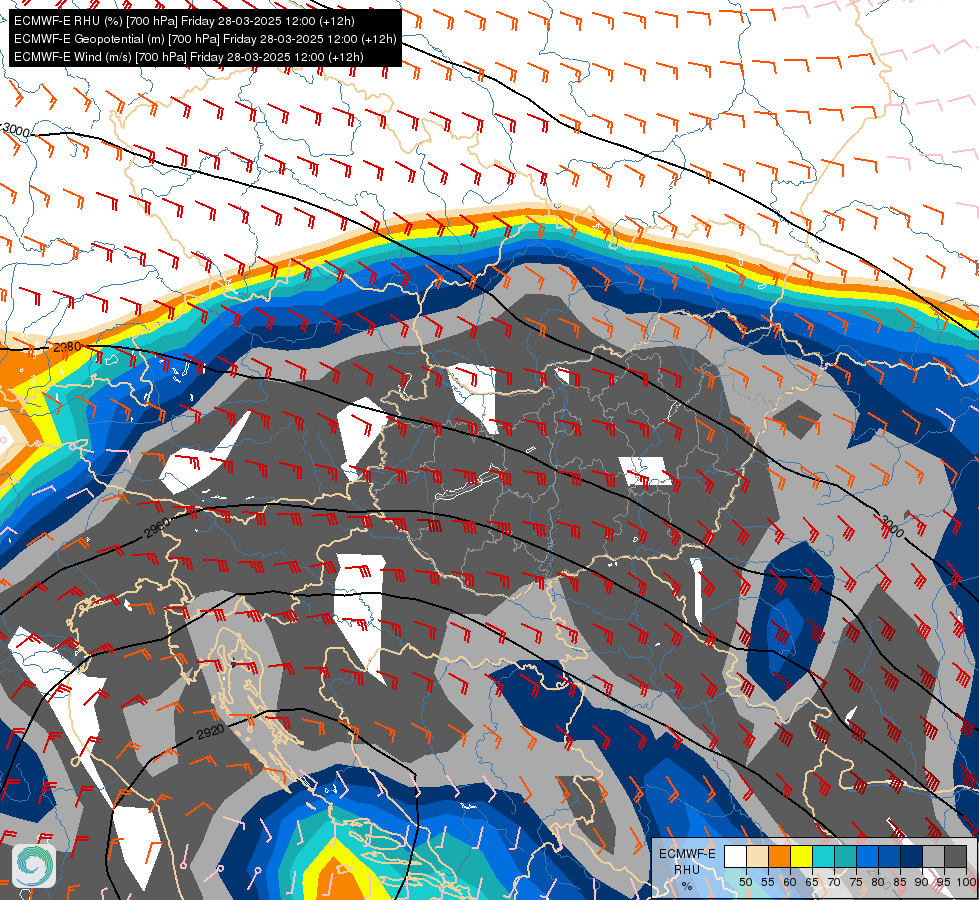Screen dimensions: 979x900
Task: Click the legend value 90
Action: click(x=922, y=882)
